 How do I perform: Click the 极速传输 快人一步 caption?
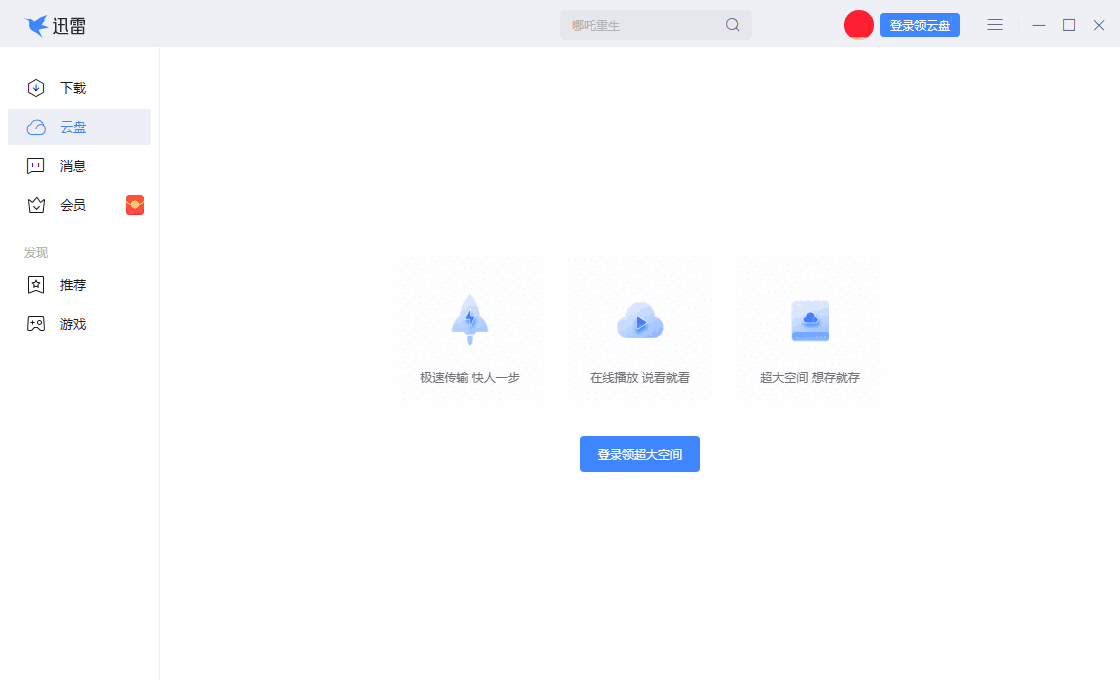point(470,377)
